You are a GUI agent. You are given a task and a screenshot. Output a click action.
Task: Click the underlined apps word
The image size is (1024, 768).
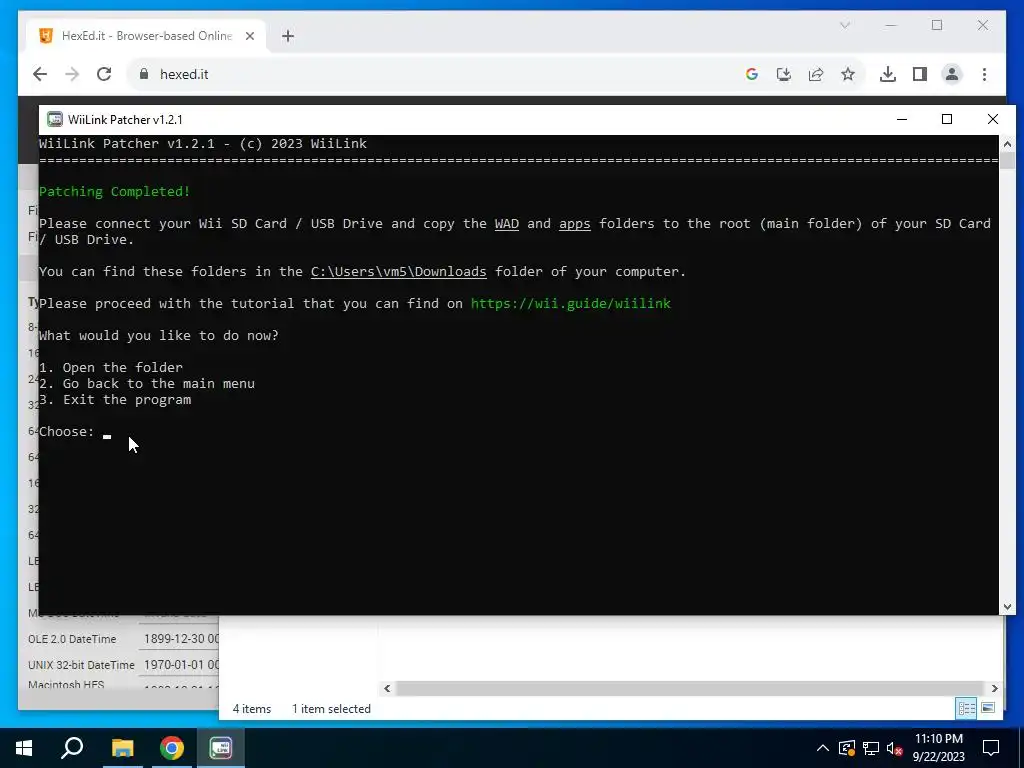tap(575, 224)
